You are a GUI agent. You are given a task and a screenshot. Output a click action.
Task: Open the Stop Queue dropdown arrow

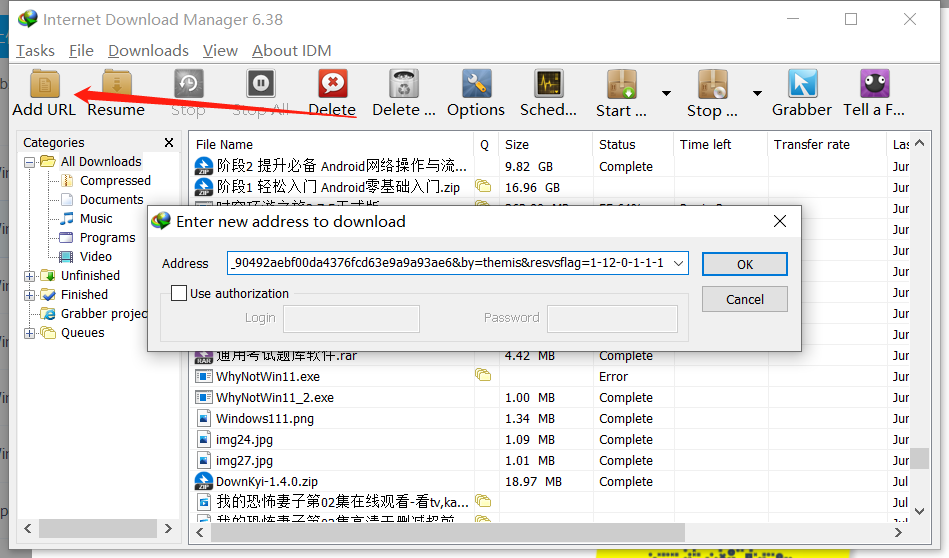tap(757, 92)
